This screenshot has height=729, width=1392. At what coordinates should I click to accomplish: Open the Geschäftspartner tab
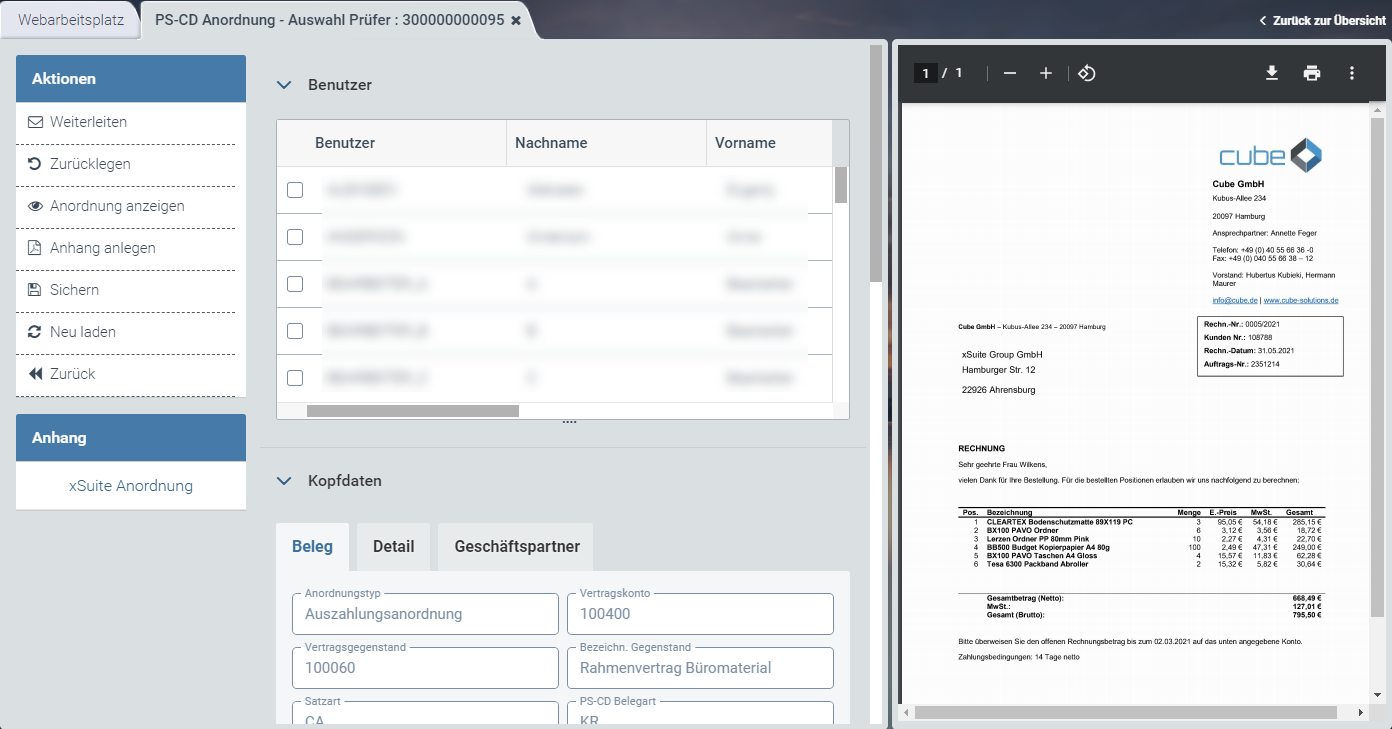[x=515, y=547]
